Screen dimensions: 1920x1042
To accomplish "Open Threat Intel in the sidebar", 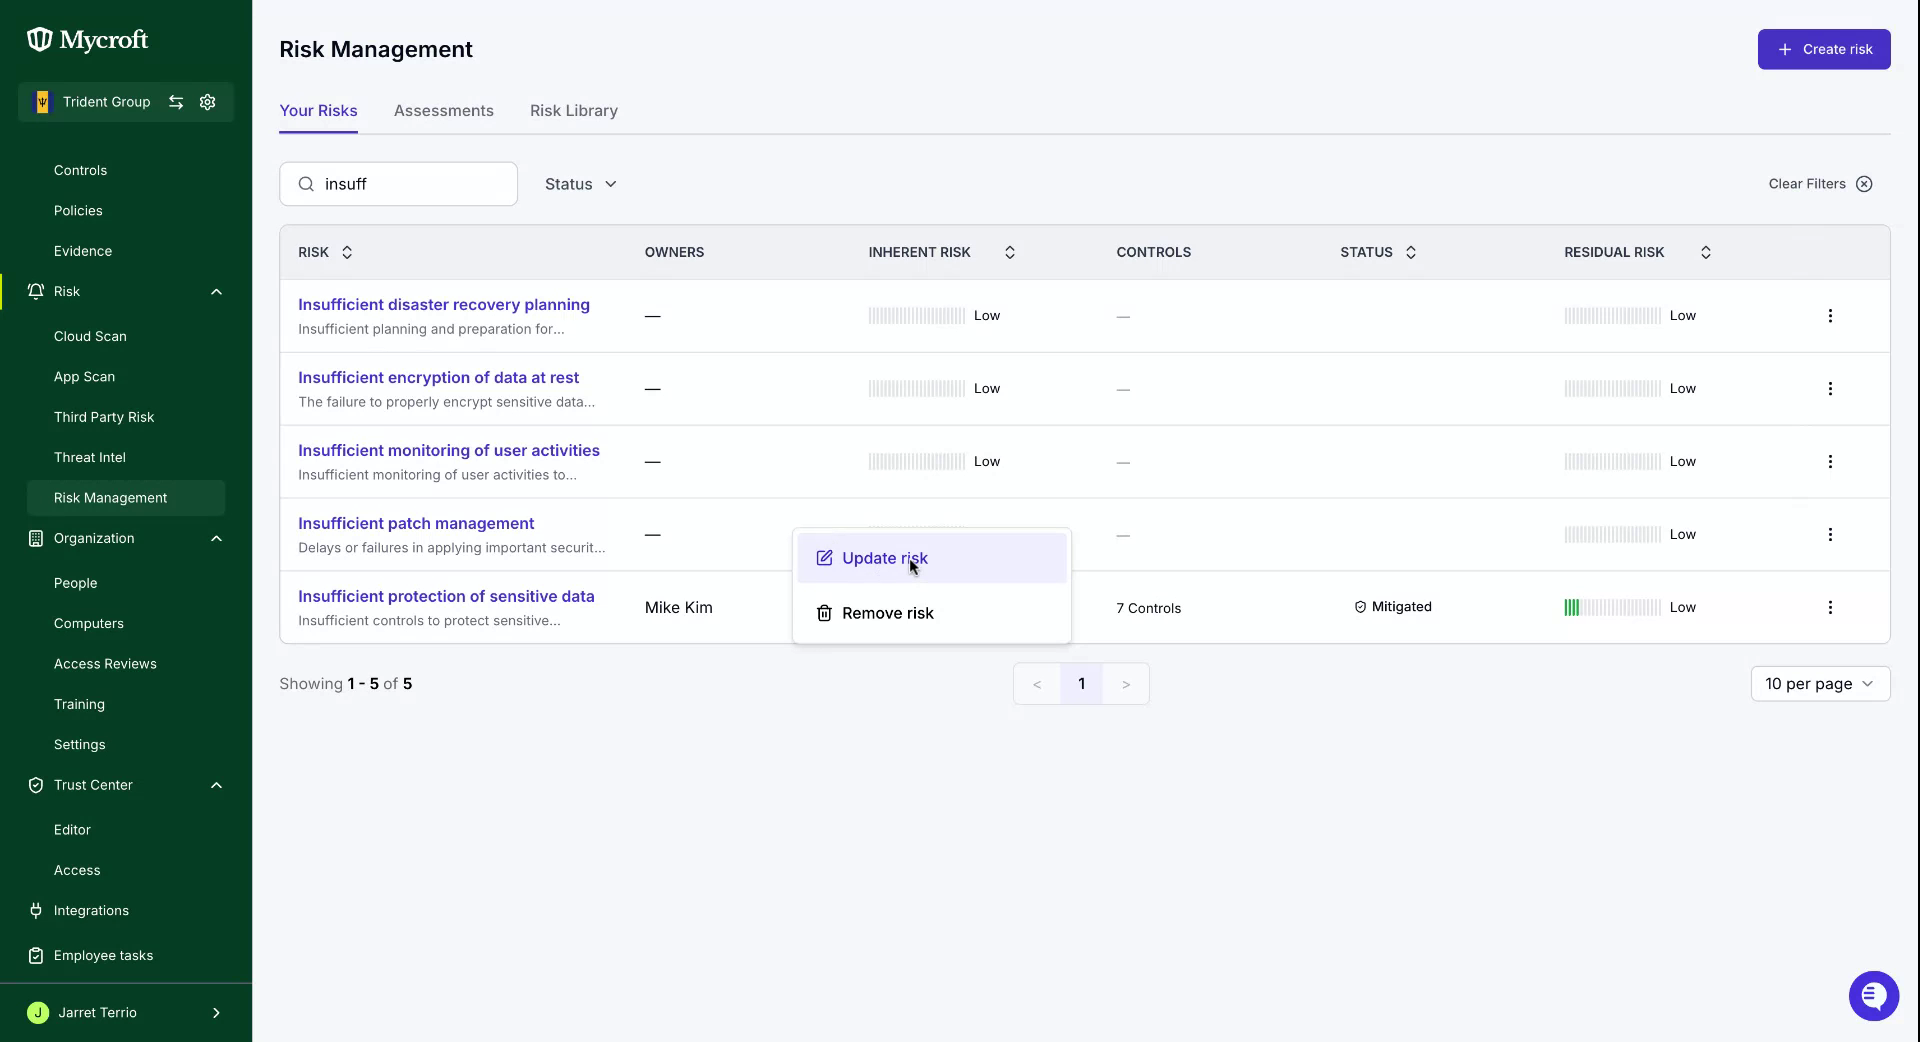I will [90, 457].
